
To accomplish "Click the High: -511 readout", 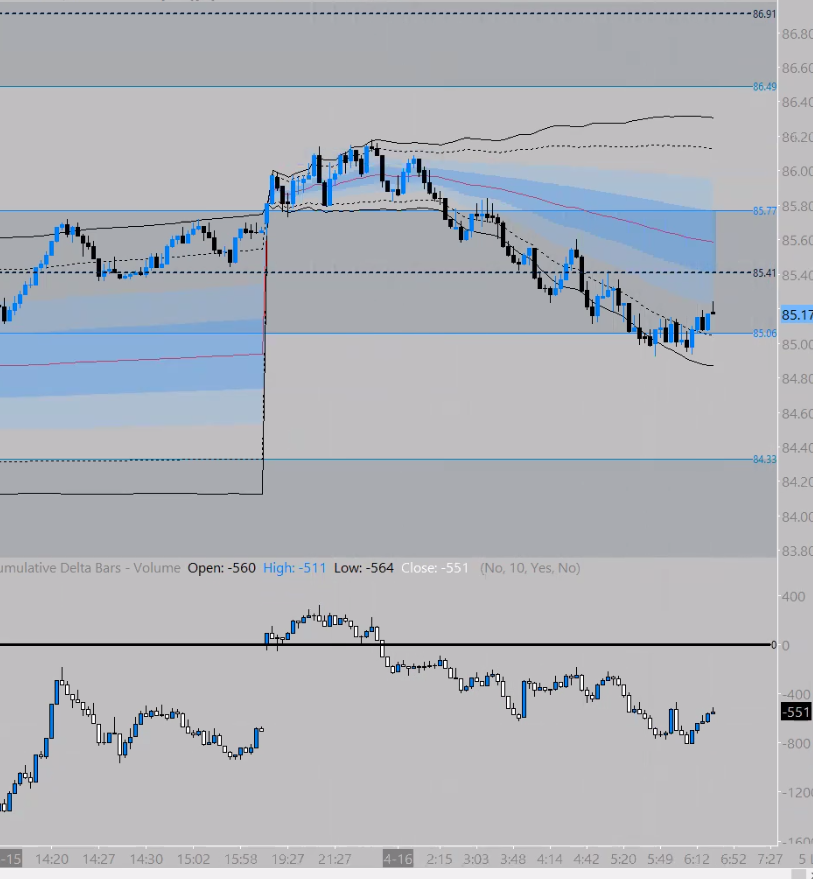I will point(294,568).
